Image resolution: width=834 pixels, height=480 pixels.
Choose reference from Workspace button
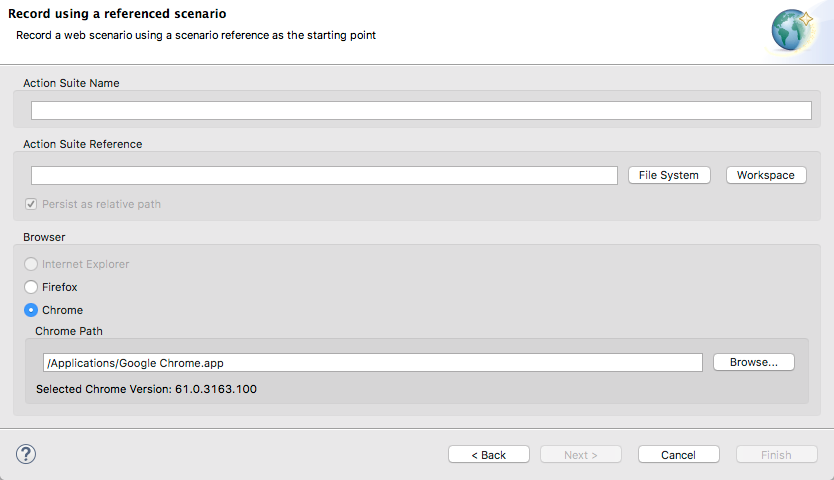(x=766, y=175)
